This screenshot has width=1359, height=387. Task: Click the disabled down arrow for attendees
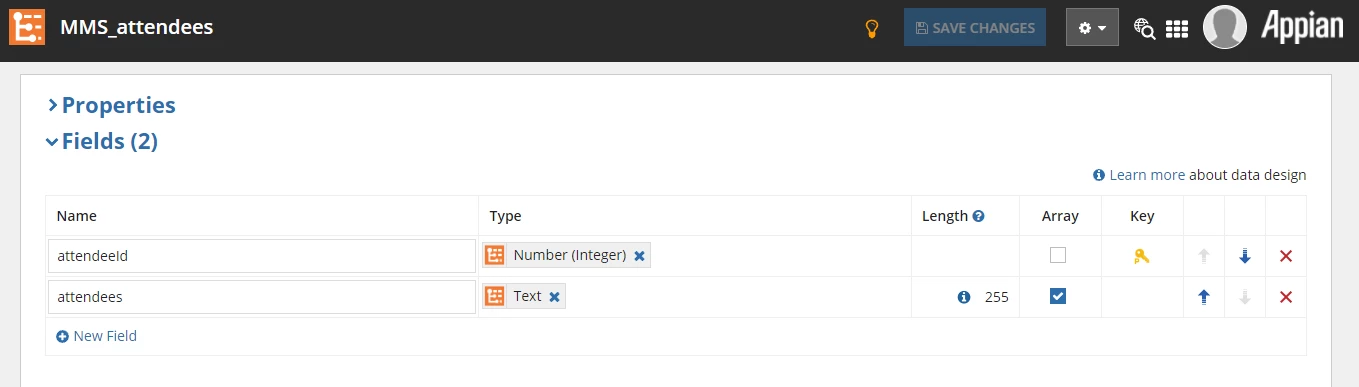[x=1245, y=297]
